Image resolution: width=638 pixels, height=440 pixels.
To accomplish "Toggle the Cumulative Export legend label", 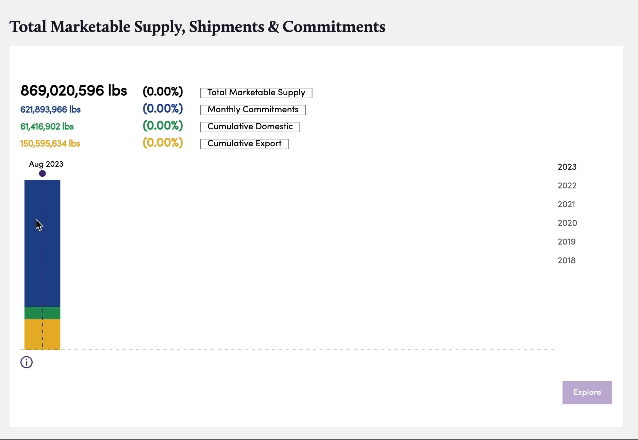I will pyautogui.click(x=244, y=144).
